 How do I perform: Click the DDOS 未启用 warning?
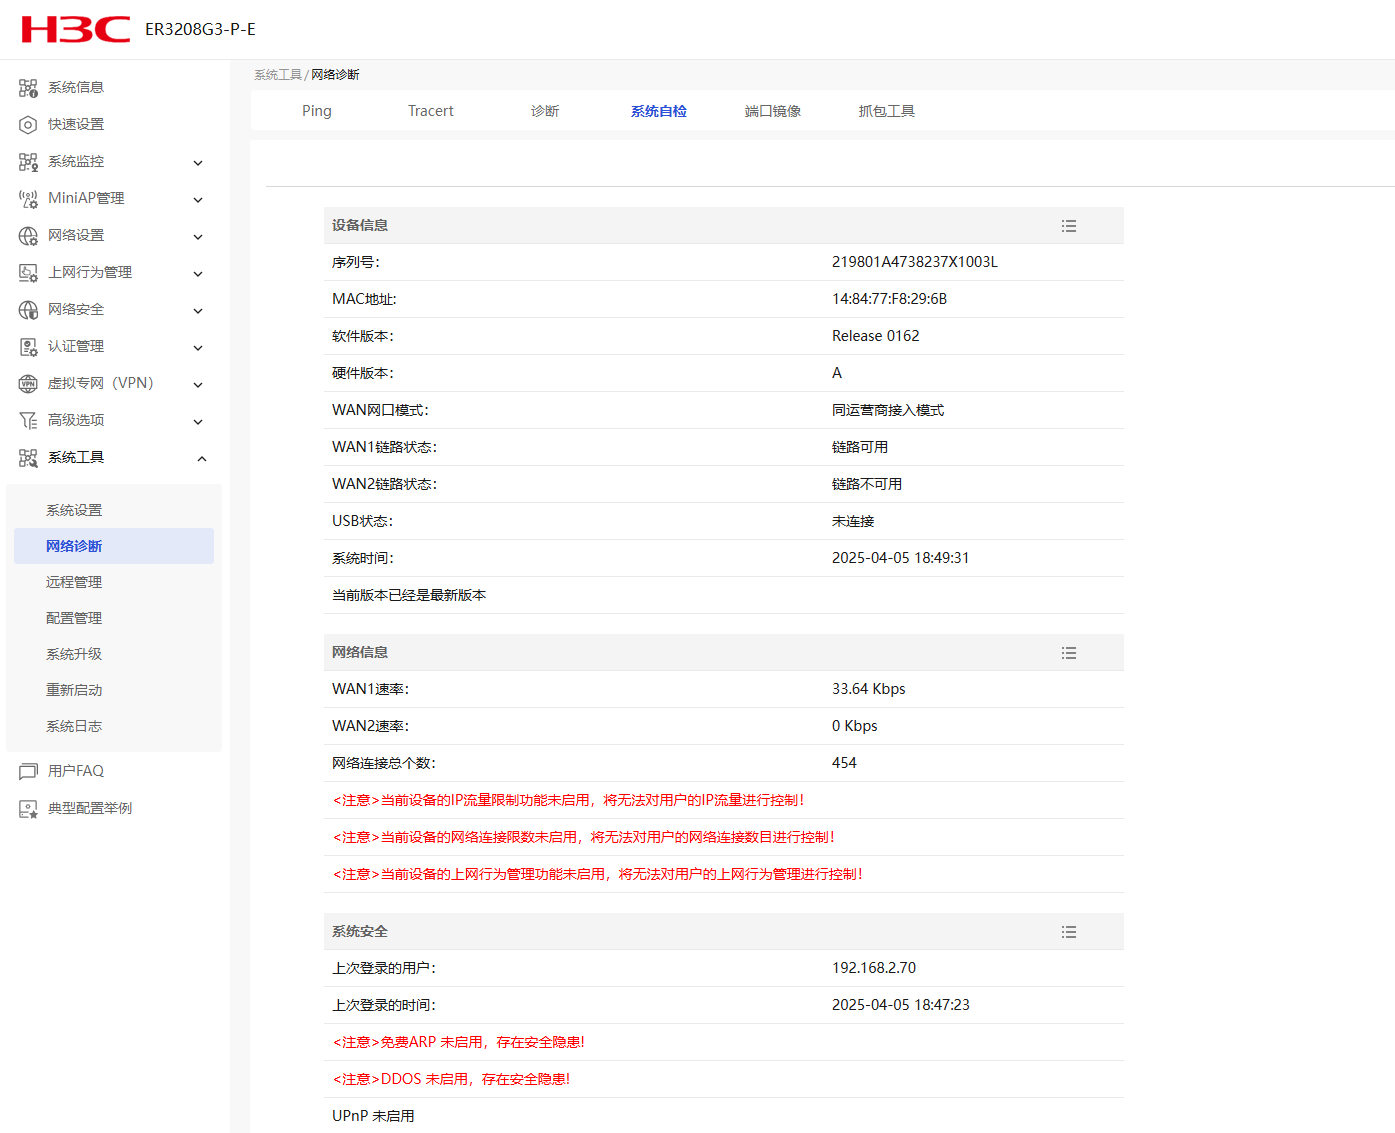[x=451, y=1079]
